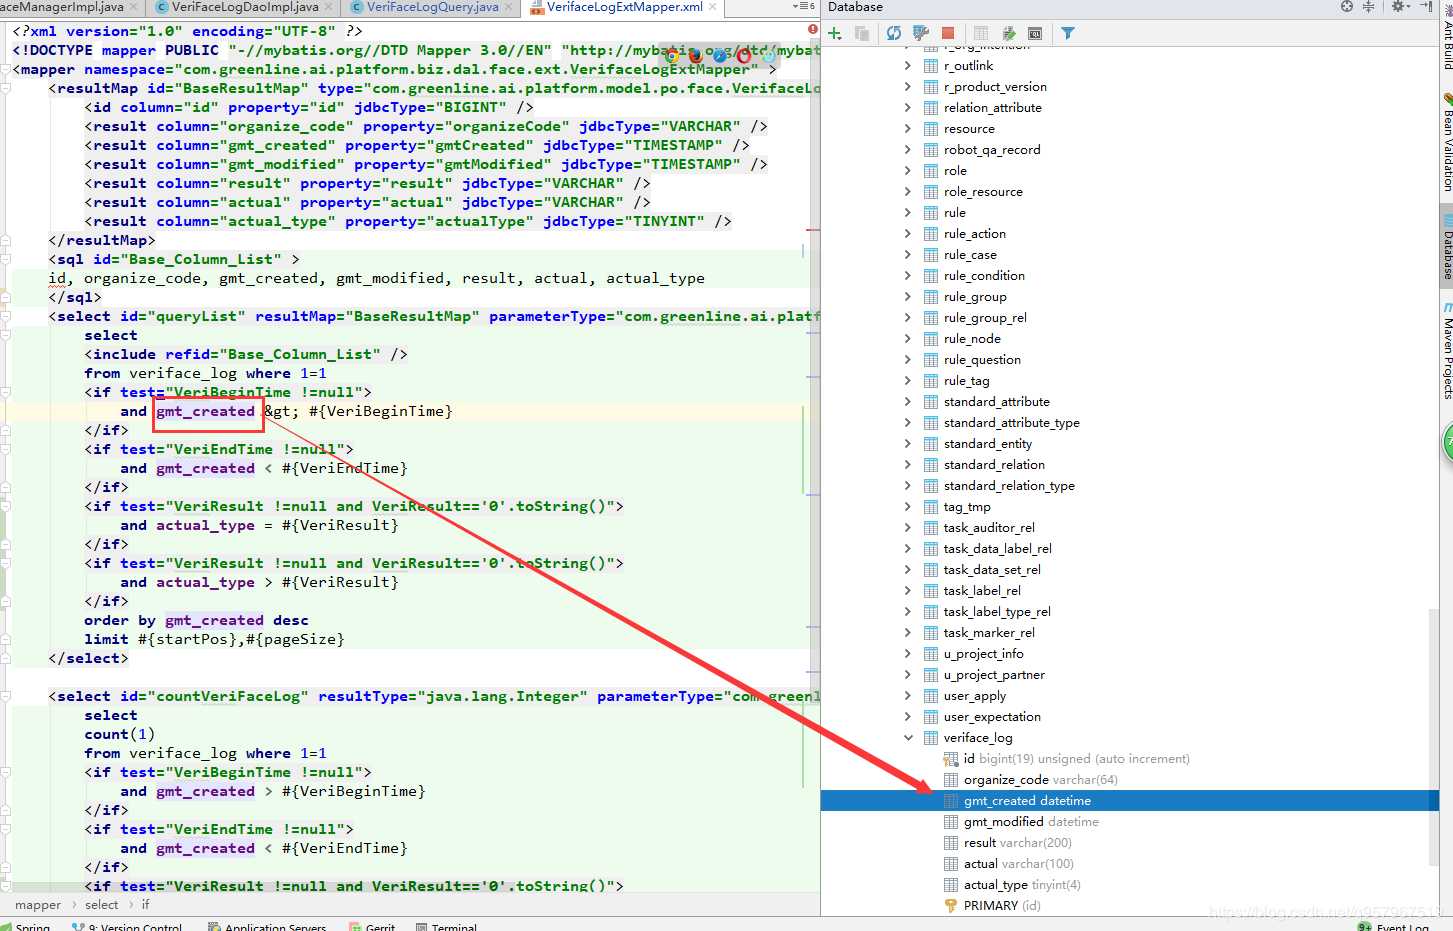Click the Scroll from Editor target icon
1453x931 pixels.
pos(1347,7)
